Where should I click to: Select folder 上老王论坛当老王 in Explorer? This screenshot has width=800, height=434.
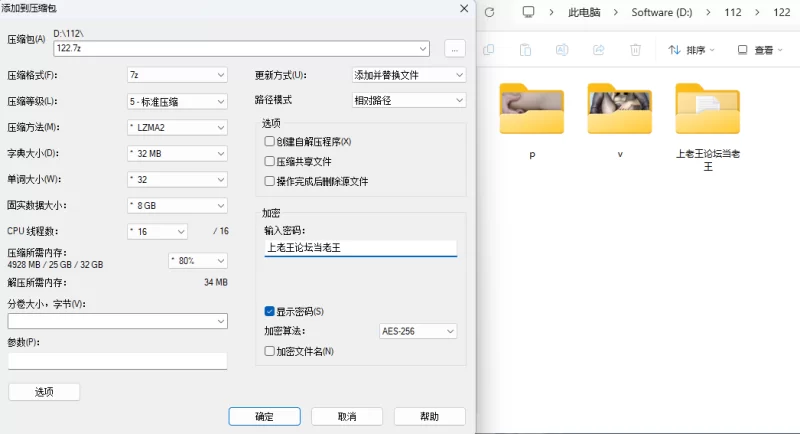708,127
